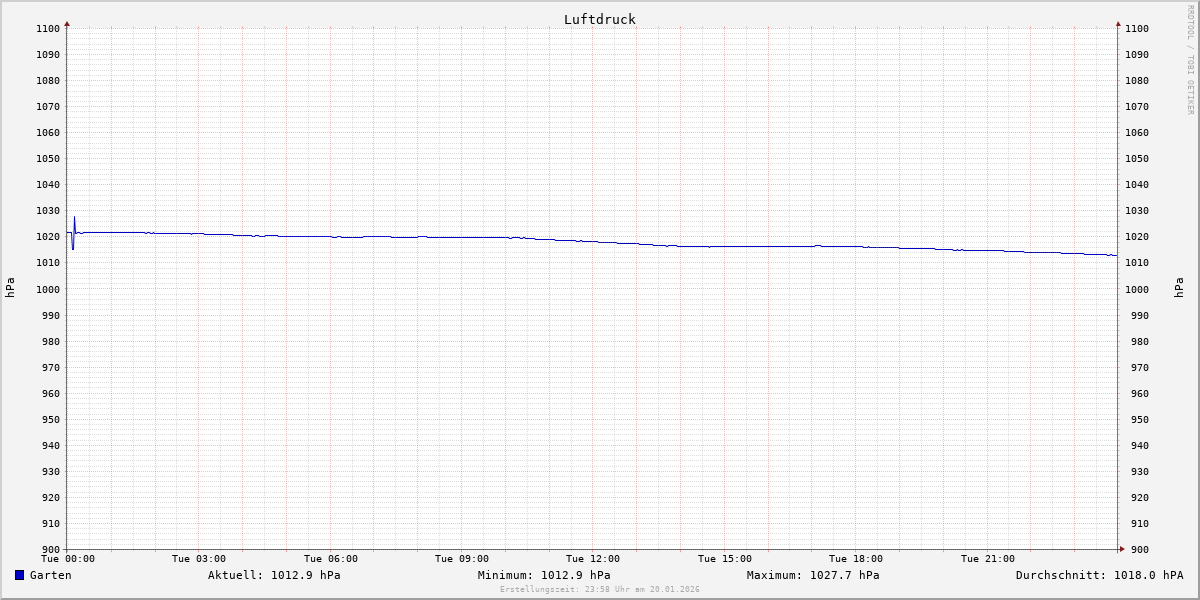The height and width of the screenshot is (600, 1200).
Task: Click the Tue 12:00 time axis label
Action: 593,559
